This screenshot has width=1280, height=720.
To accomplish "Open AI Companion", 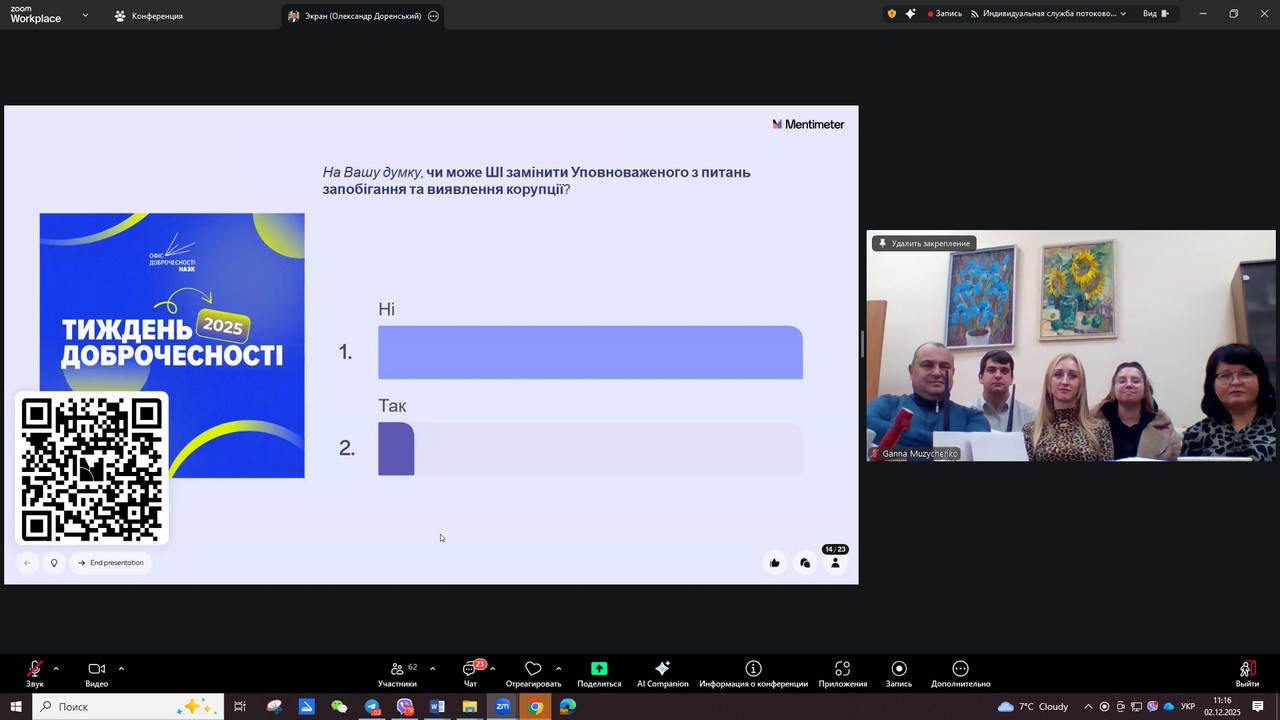I will [x=662, y=669].
